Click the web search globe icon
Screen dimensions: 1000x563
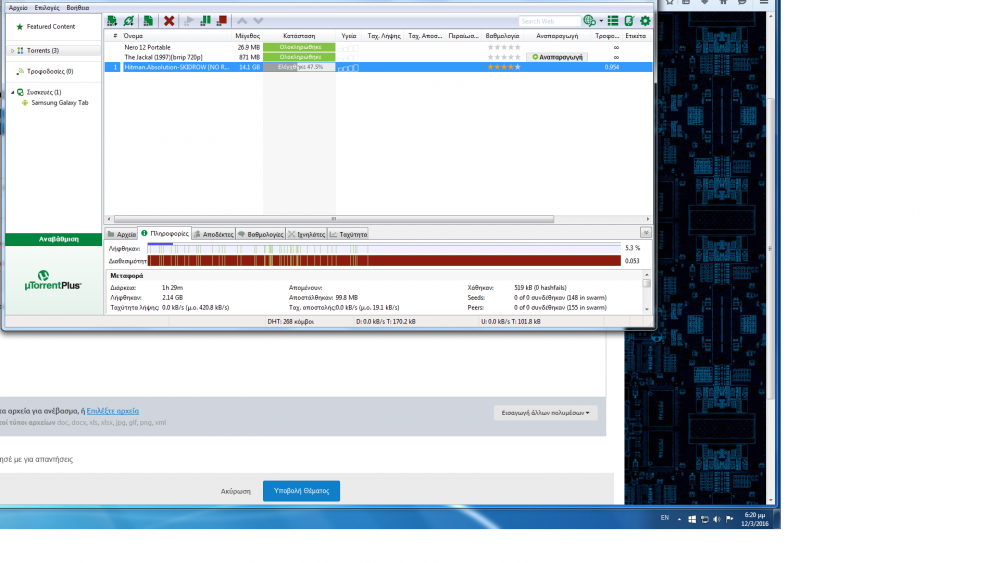tap(589, 21)
